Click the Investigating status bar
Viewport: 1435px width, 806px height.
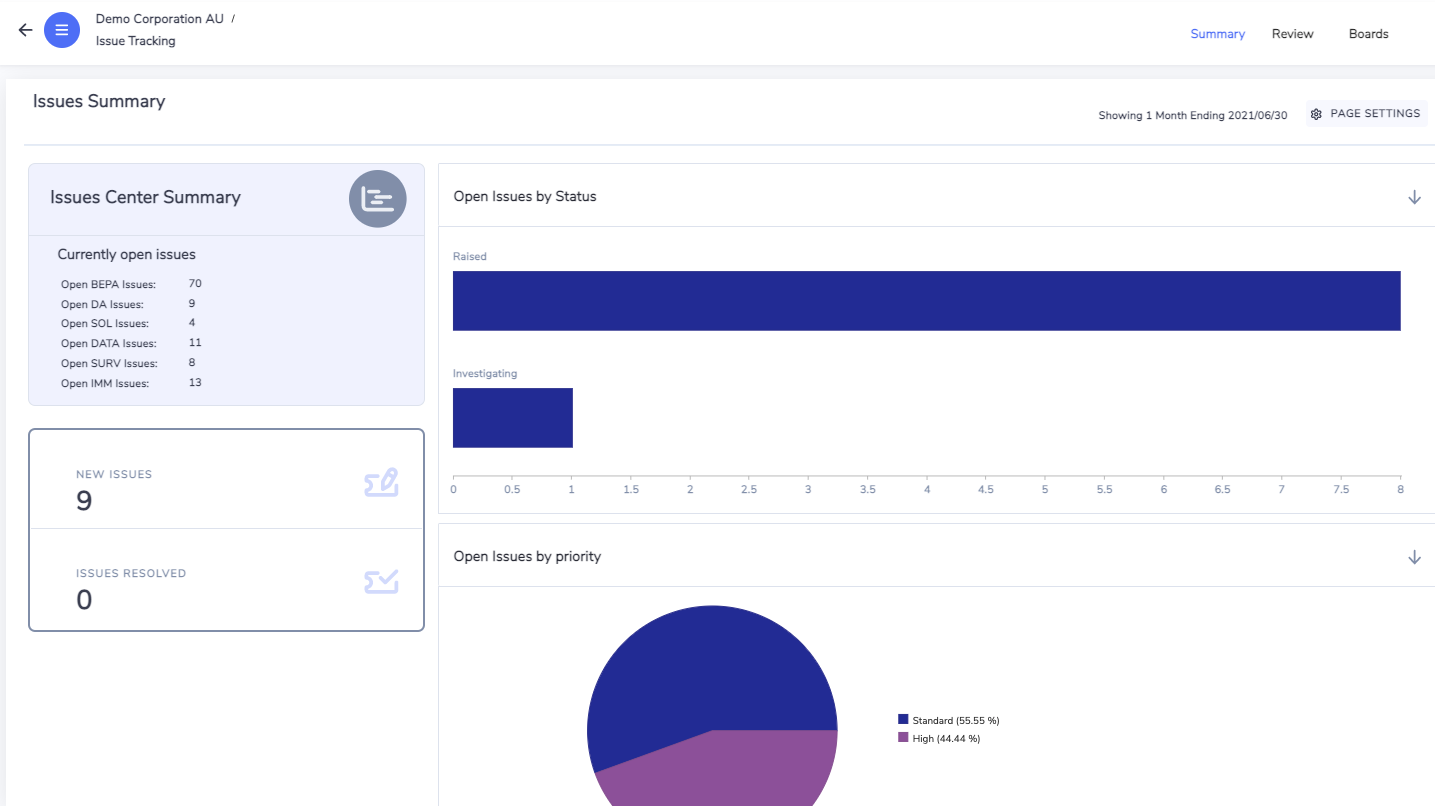tap(513, 417)
